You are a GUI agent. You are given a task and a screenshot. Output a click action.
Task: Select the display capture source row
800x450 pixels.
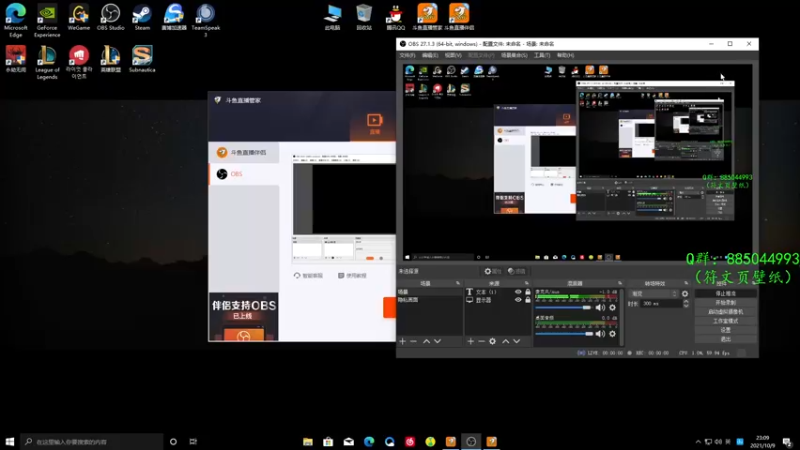point(498,300)
